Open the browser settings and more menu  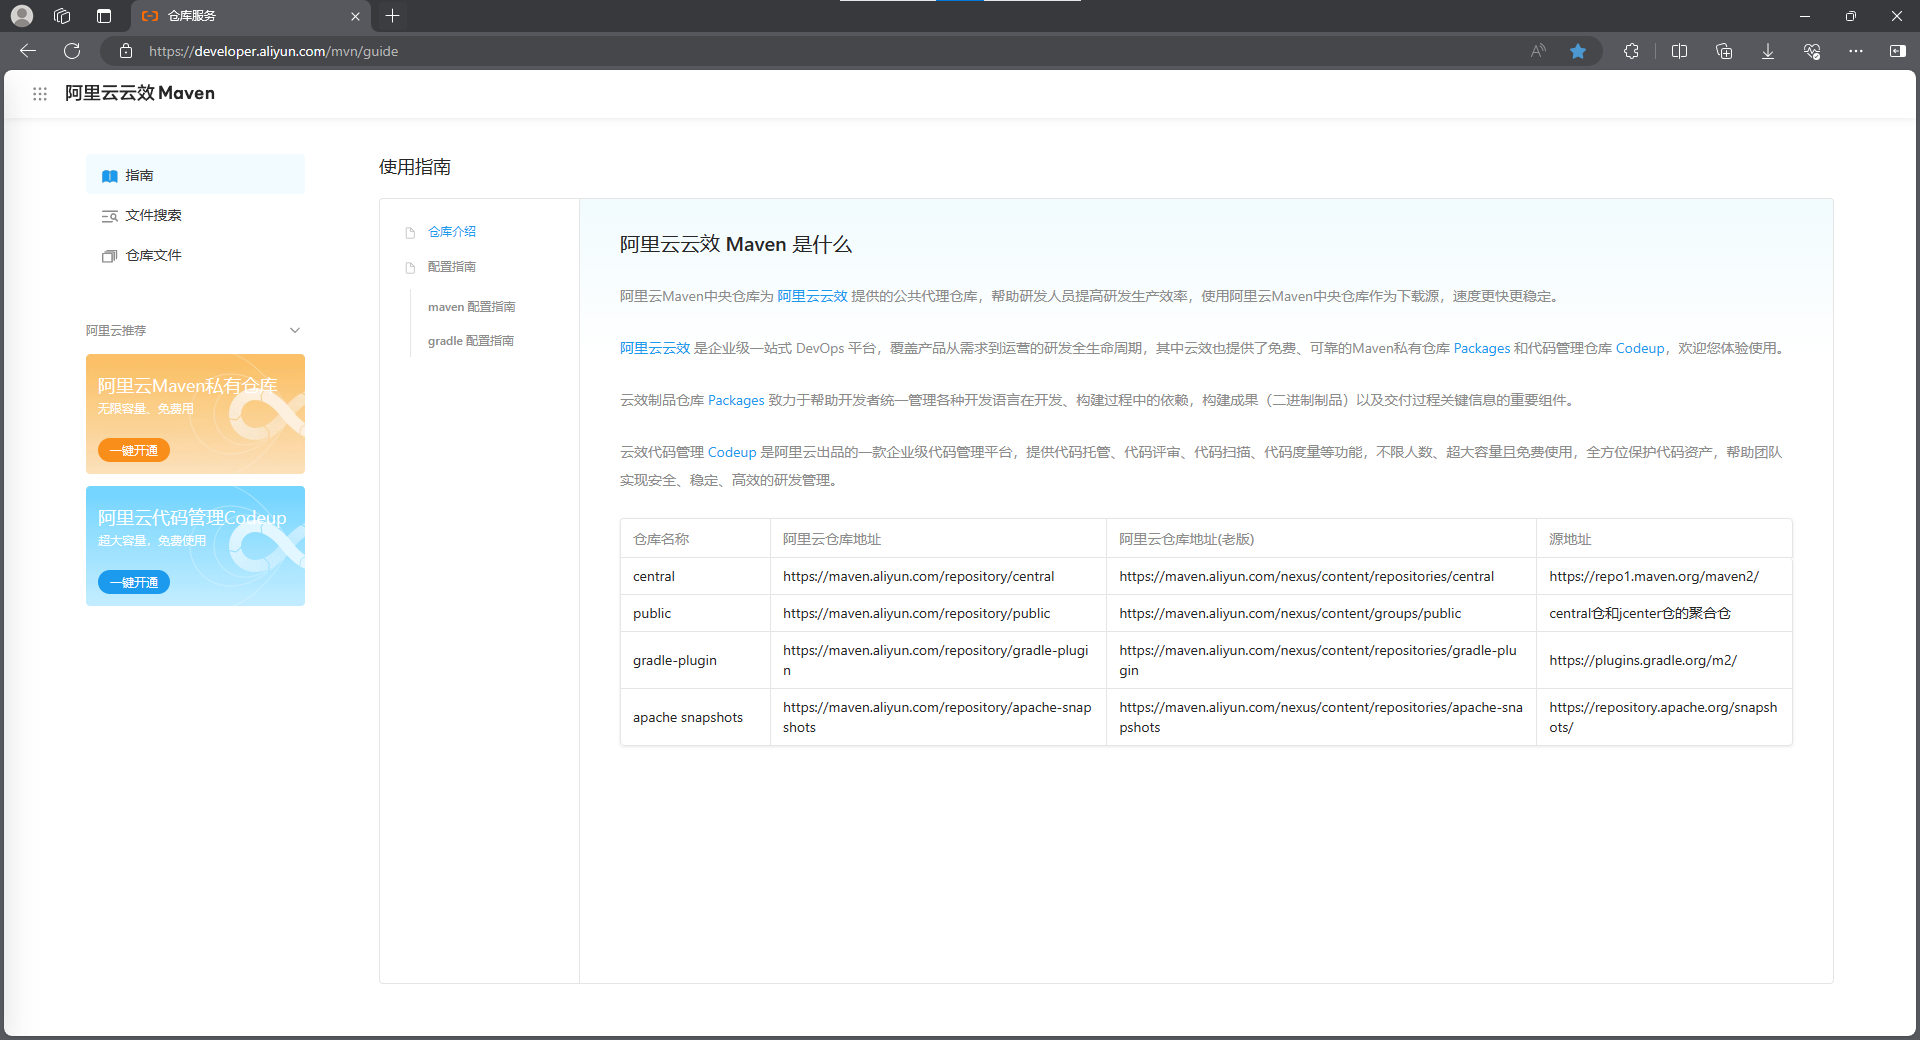click(x=1856, y=51)
